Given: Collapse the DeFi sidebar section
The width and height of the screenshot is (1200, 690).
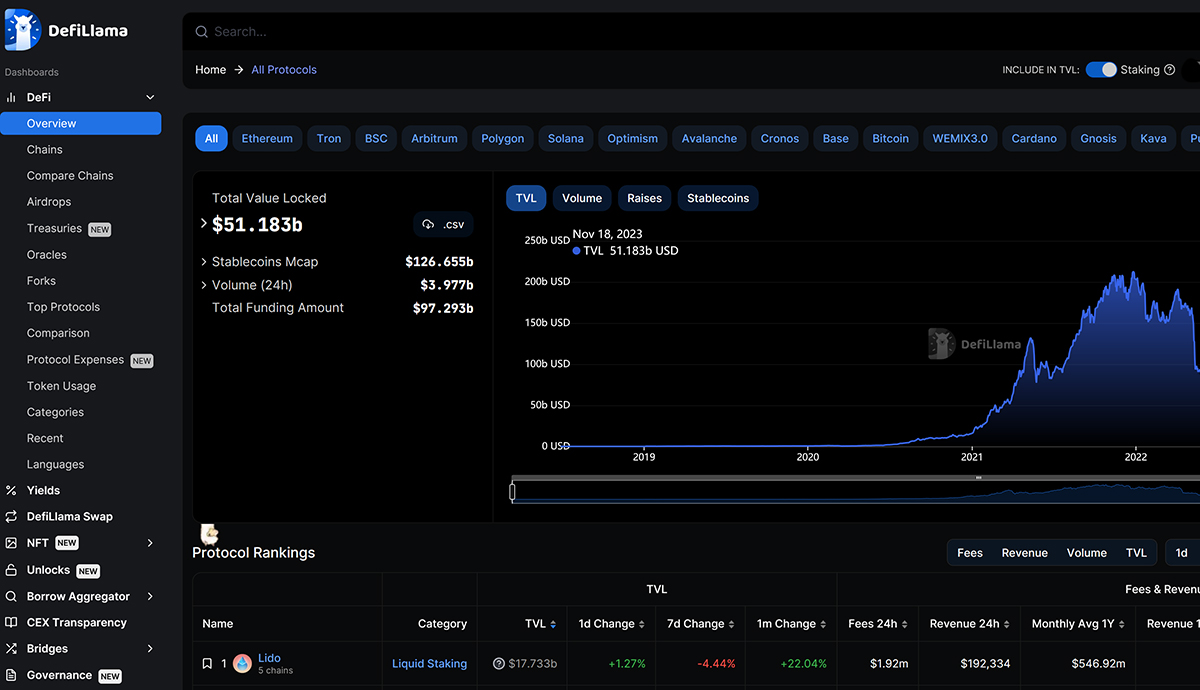Looking at the screenshot, I should (150, 97).
